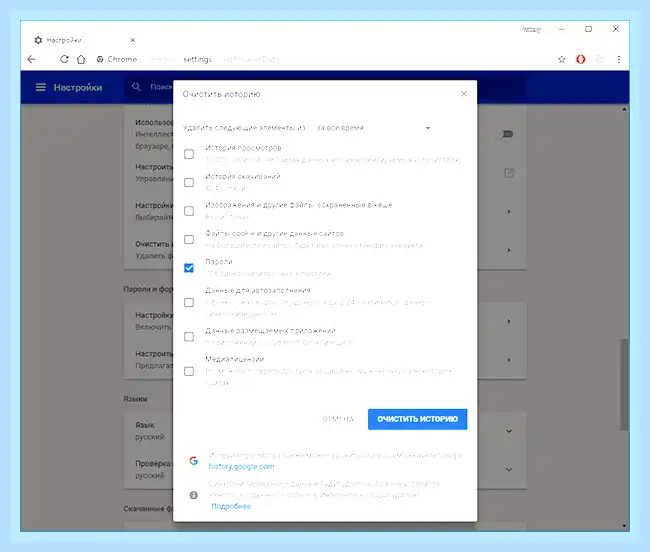
Task: Expand the Язык русский row chevron
Action: [509, 431]
